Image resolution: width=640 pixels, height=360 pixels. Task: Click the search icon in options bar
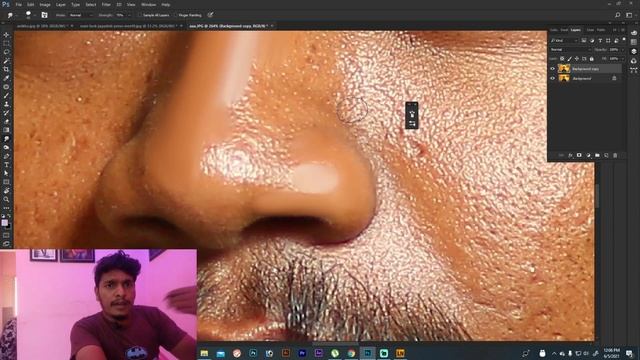tap(618, 15)
